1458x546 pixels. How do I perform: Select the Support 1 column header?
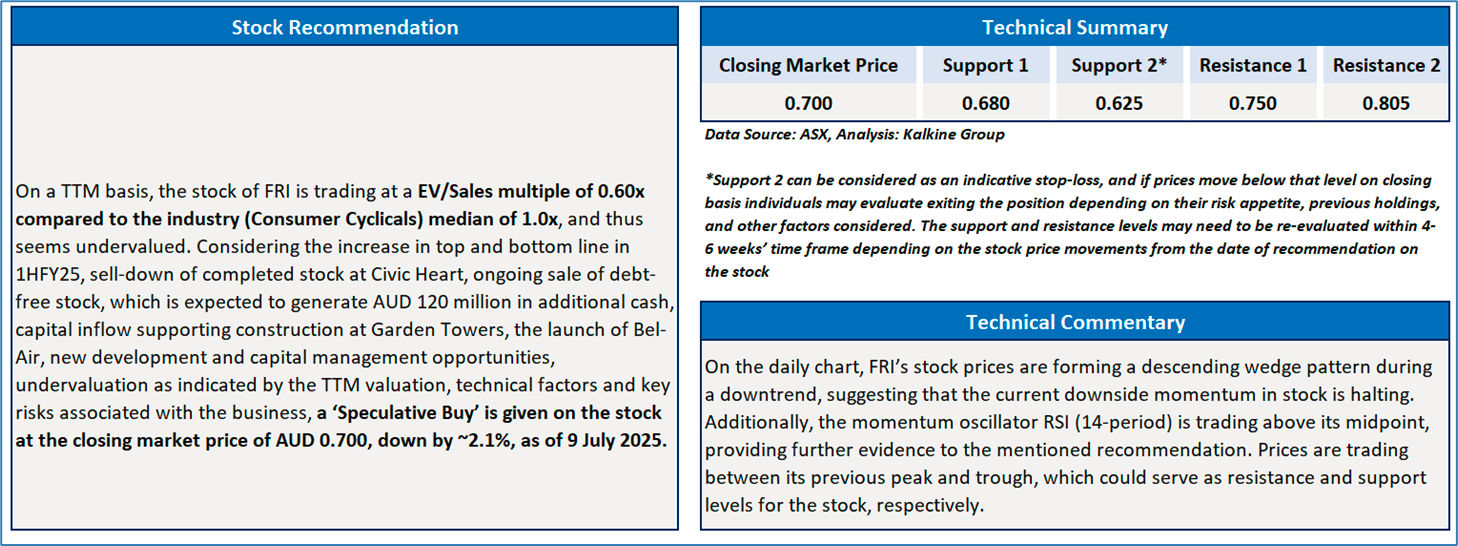[985, 66]
